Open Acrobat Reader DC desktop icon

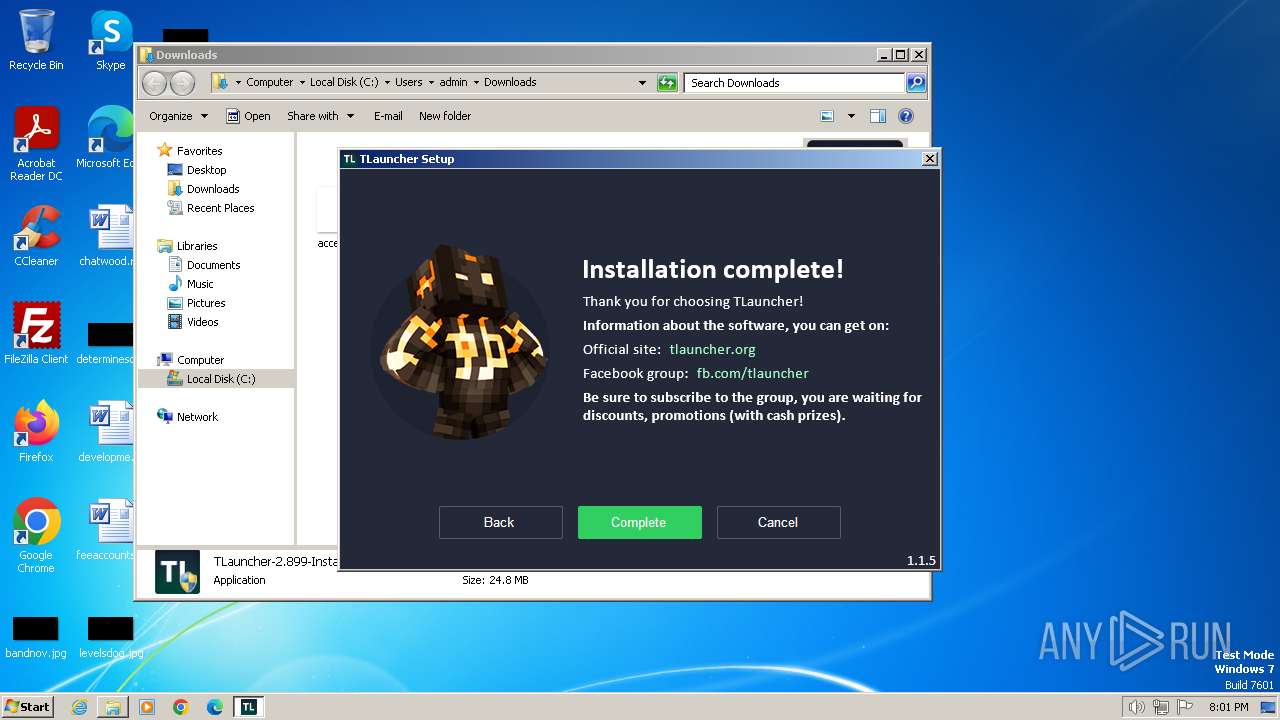pos(36,144)
